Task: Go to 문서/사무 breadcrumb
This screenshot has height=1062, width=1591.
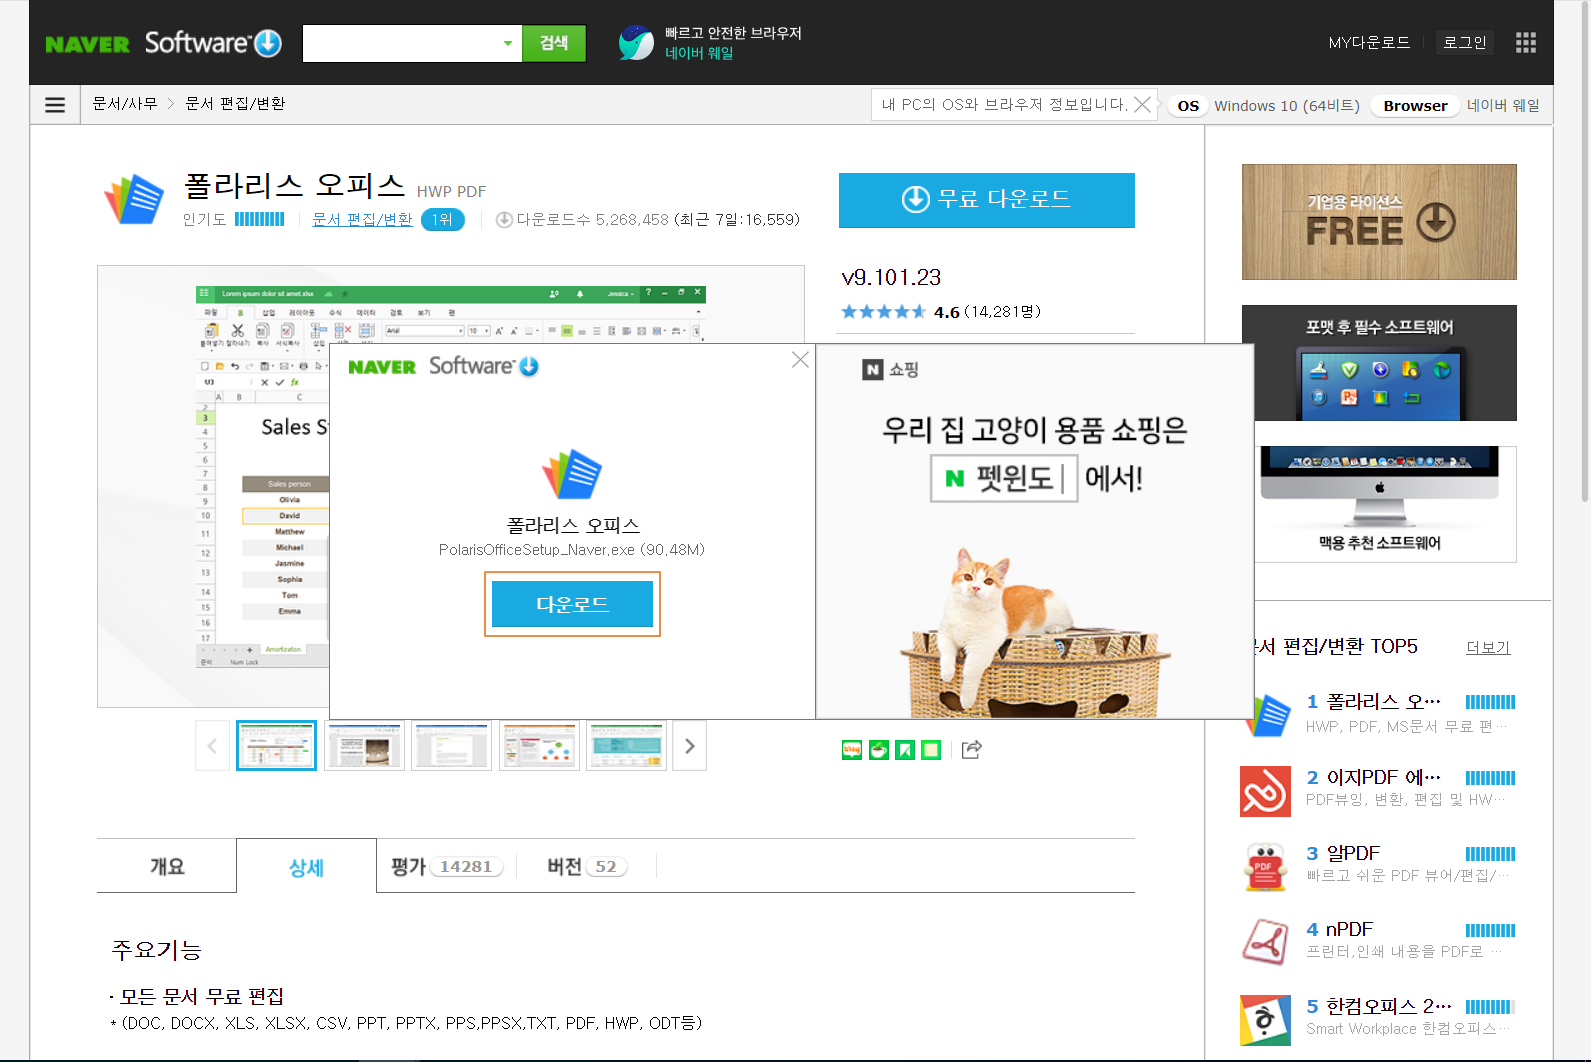Action: point(125,103)
